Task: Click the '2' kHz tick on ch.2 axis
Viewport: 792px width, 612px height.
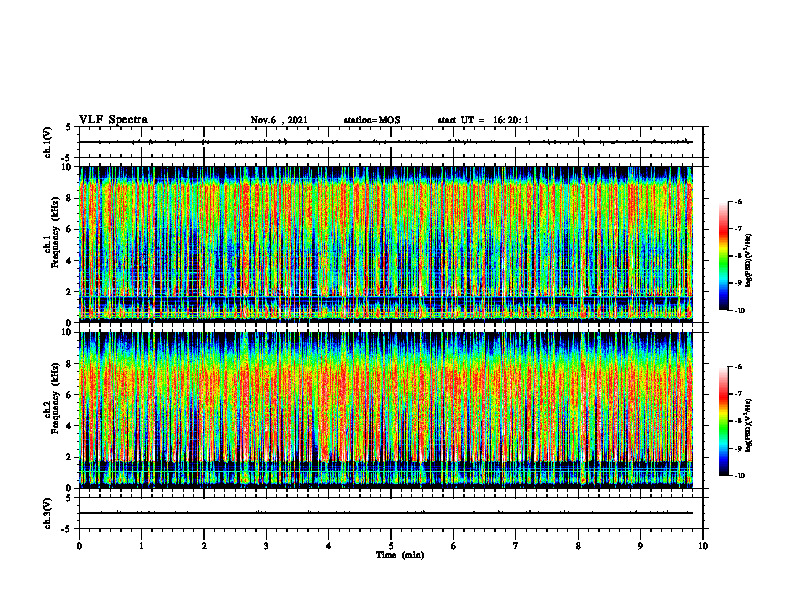Action: (x=70, y=457)
